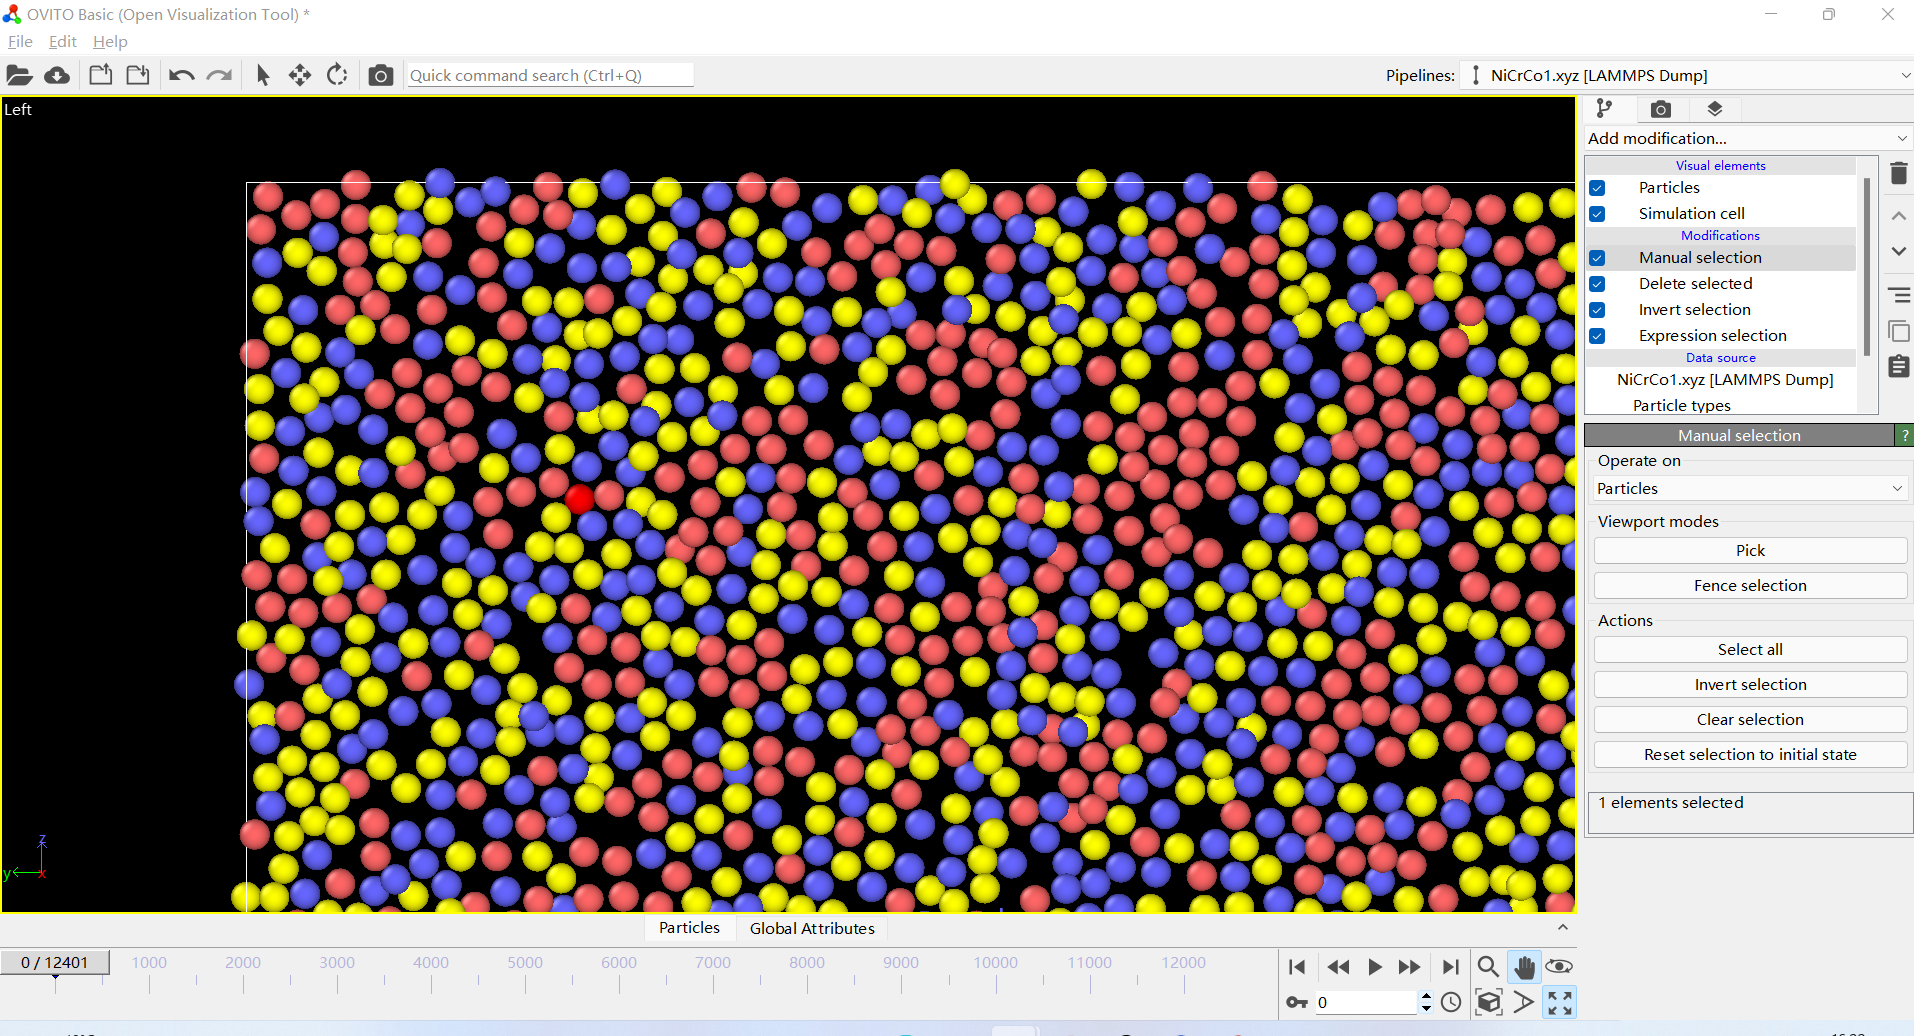The image size is (1914, 1036).
Task: Redo the last undone action
Action: [x=219, y=75]
